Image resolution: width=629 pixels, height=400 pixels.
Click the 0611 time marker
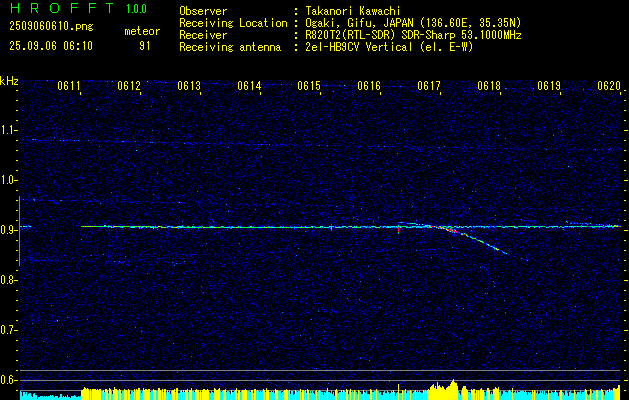coord(69,86)
